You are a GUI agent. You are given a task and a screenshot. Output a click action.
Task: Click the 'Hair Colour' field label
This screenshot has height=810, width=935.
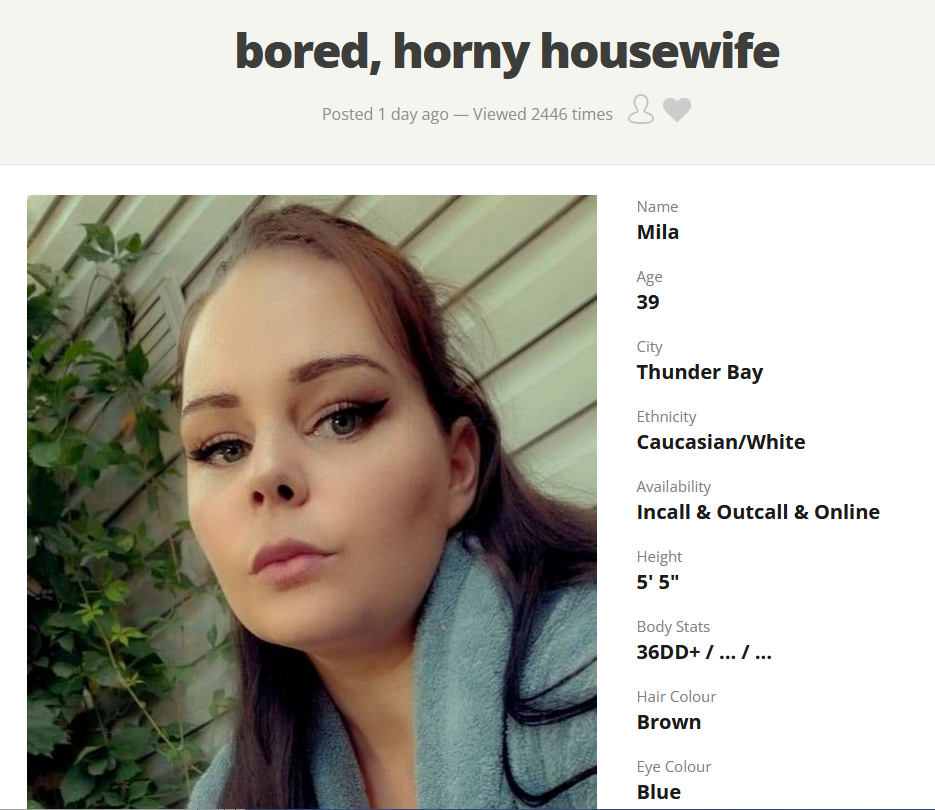pos(676,697)
